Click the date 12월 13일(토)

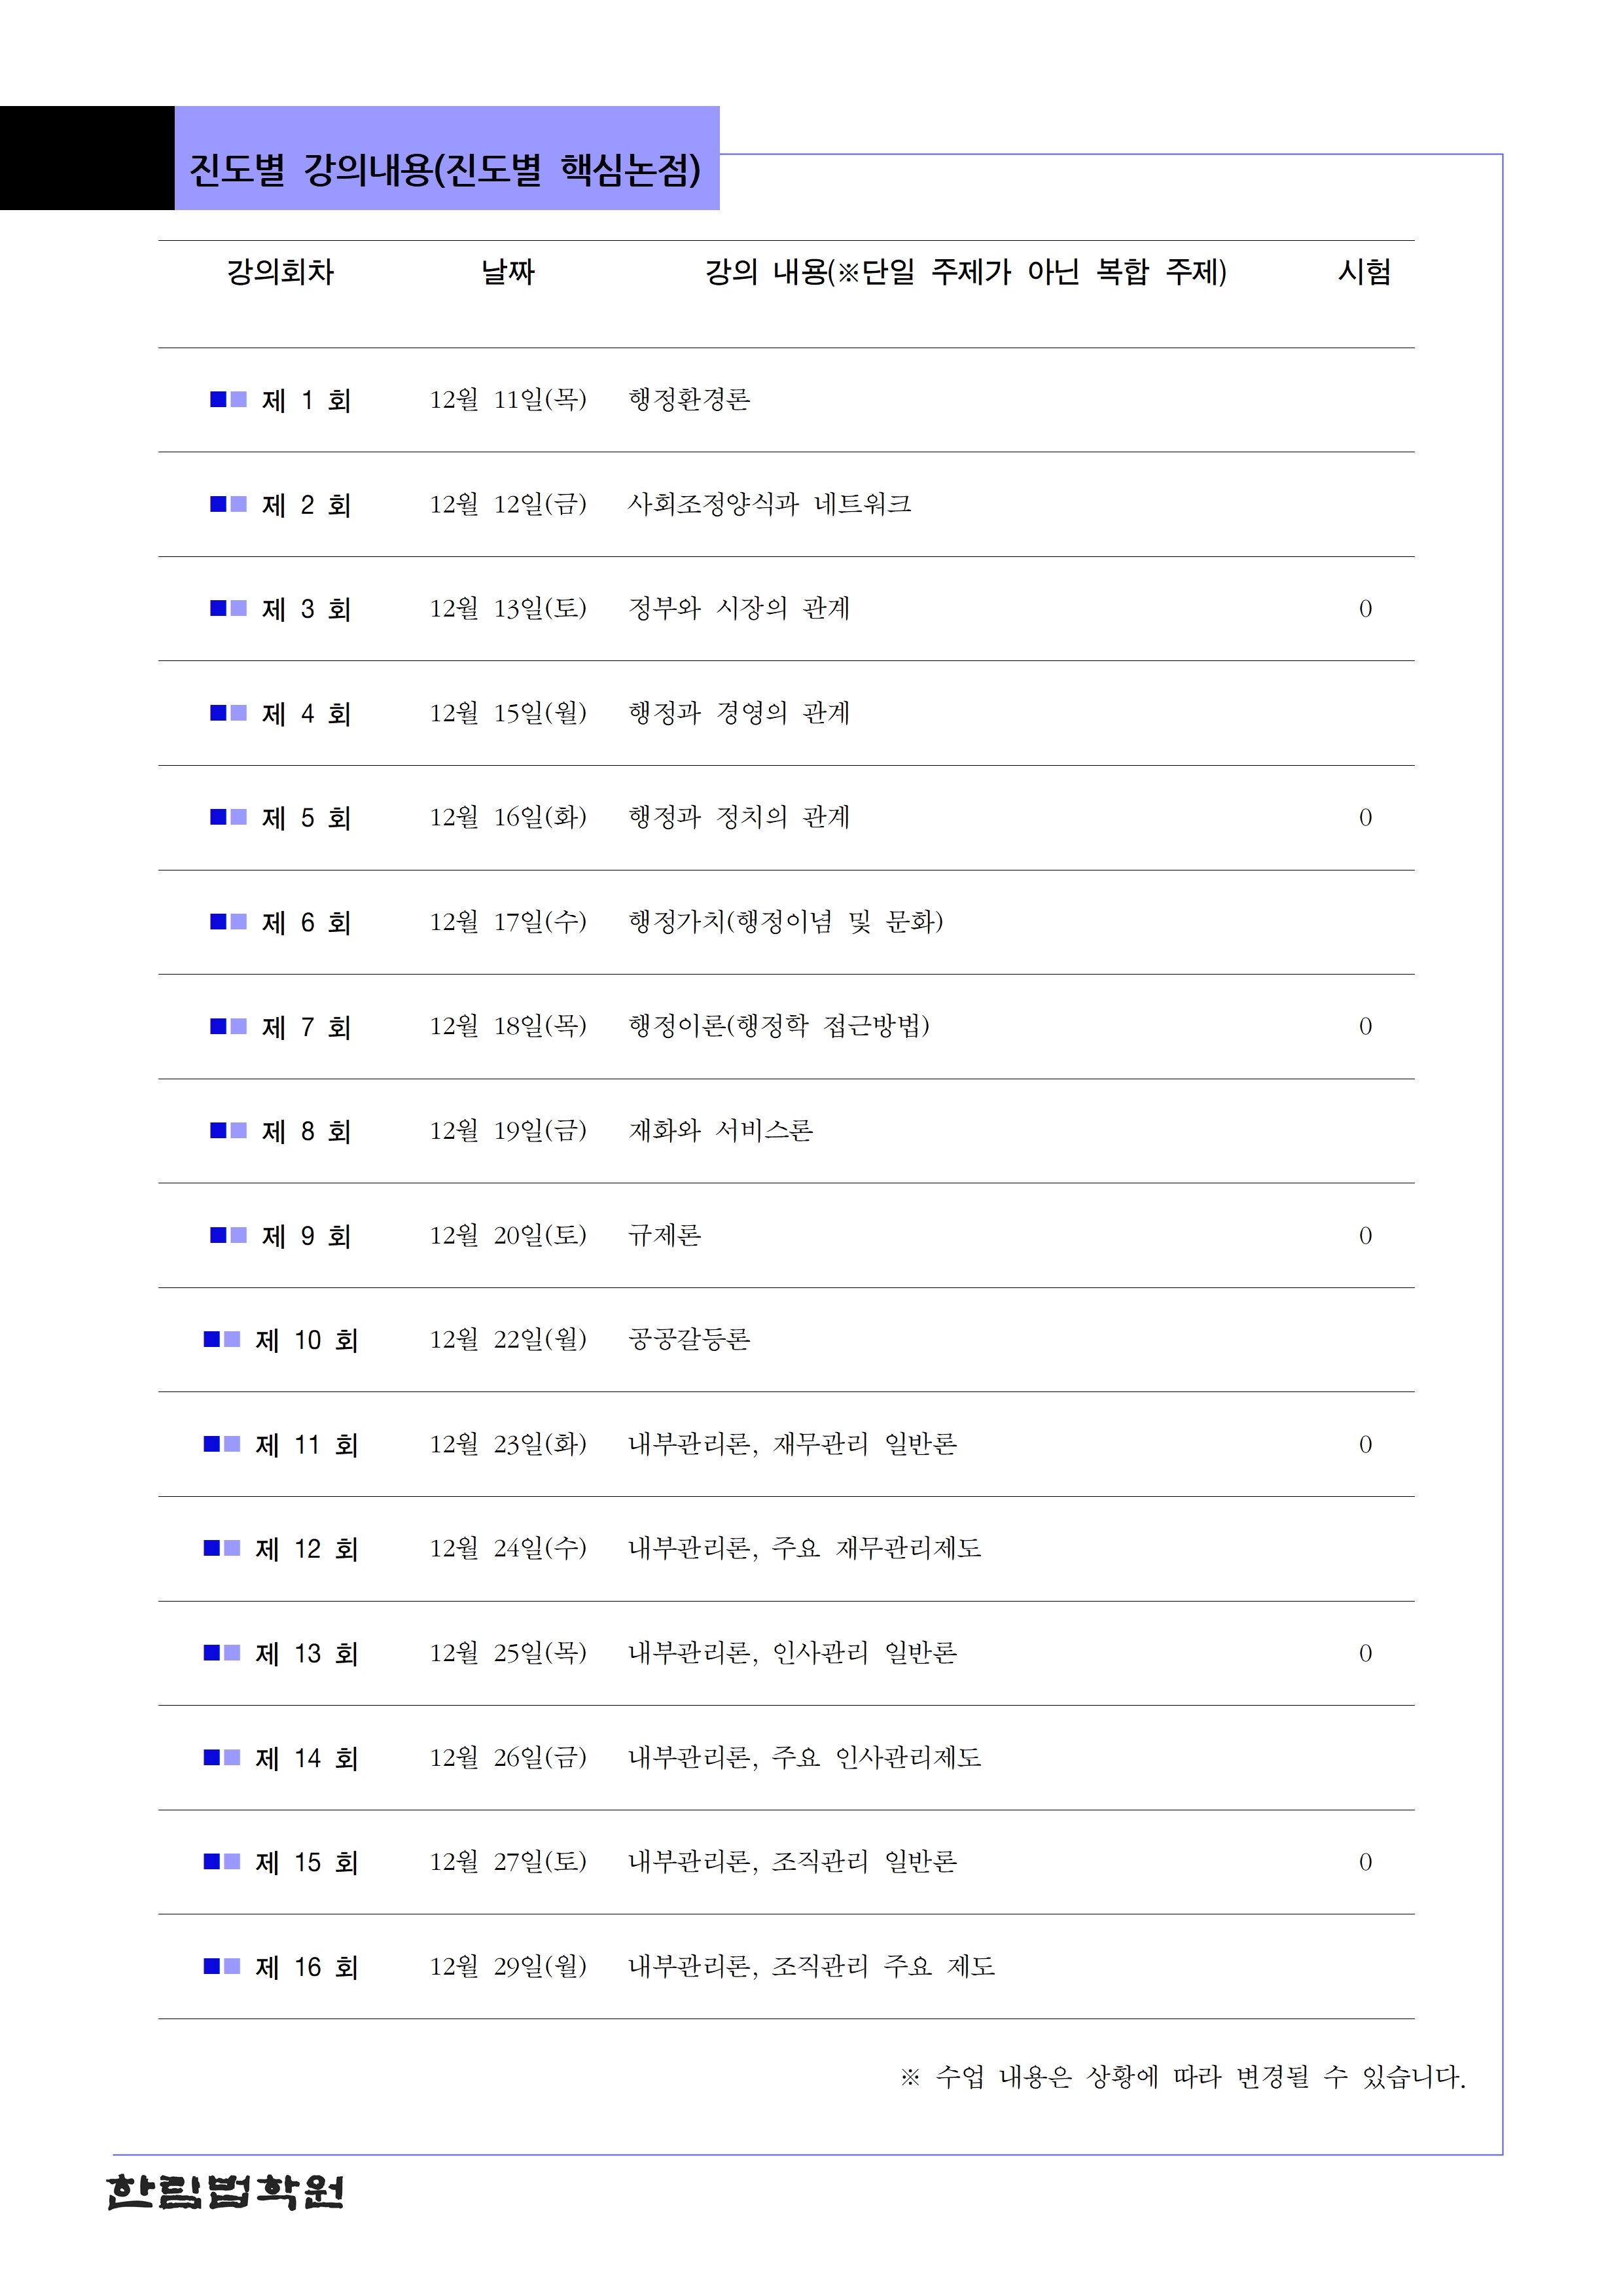click(x=508, y=608)
